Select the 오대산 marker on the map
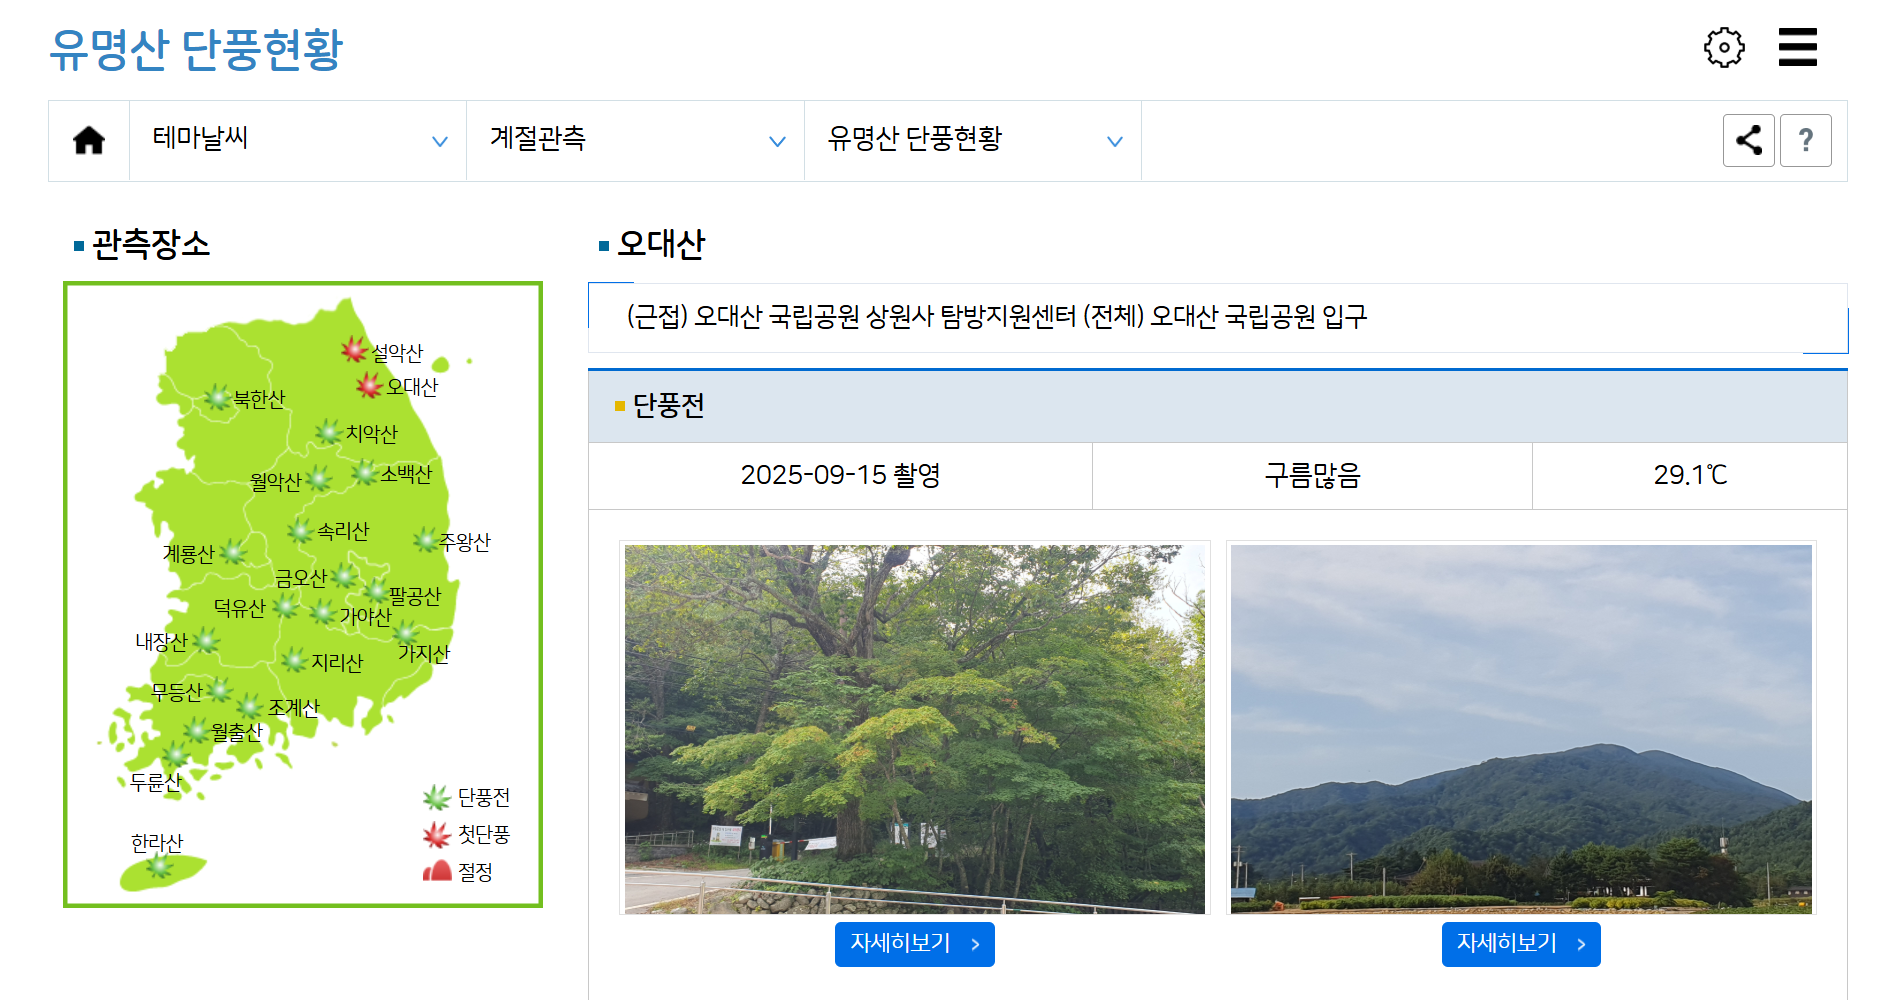Viewport: 1903px width, 1000px height. coord(367,385)
